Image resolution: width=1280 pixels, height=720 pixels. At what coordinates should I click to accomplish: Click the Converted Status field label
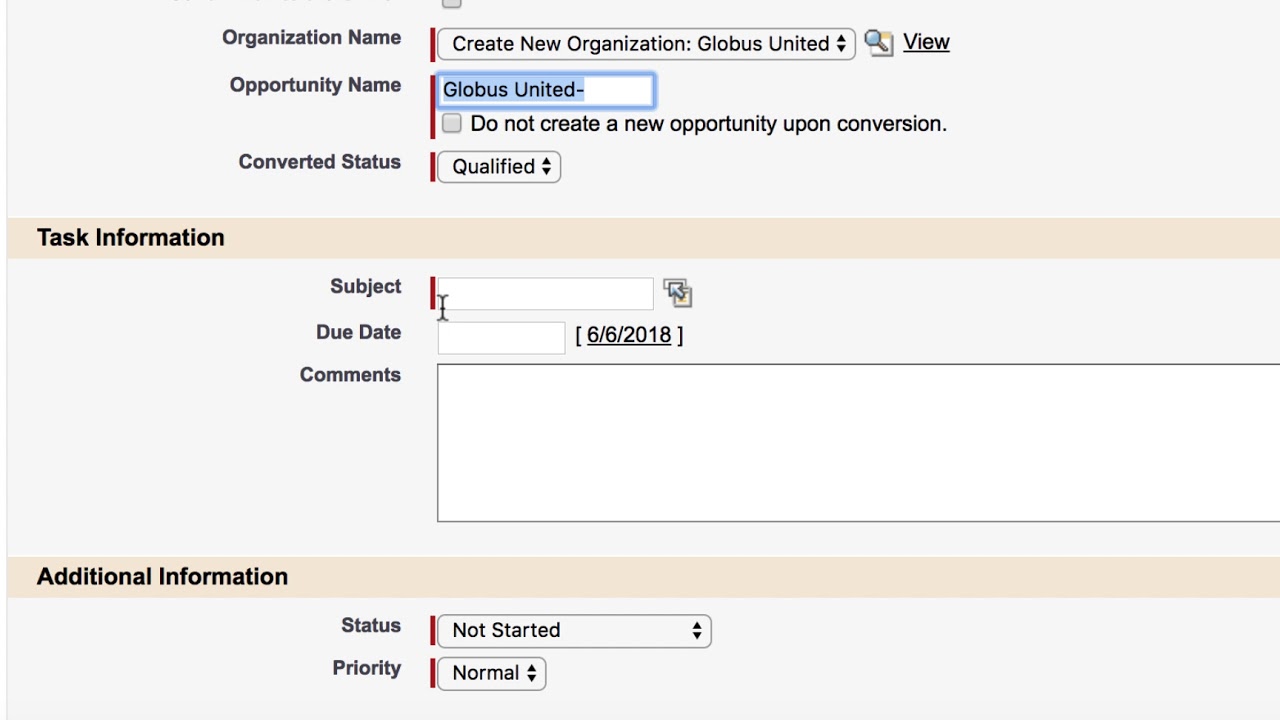pos(319,162)
